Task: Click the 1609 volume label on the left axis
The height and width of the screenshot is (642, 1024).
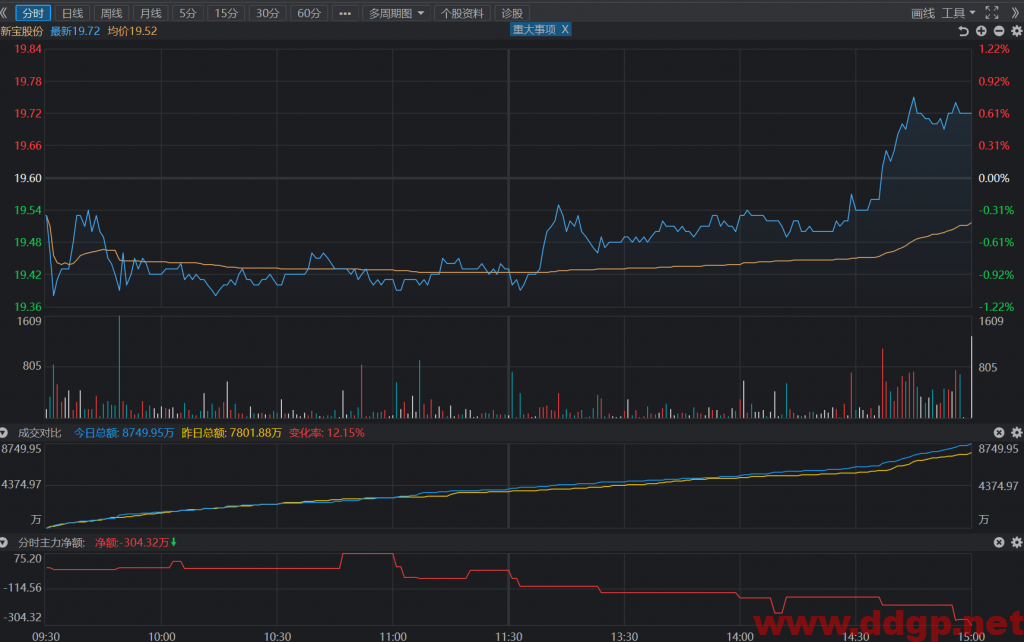Action: [x=29, y=321]
